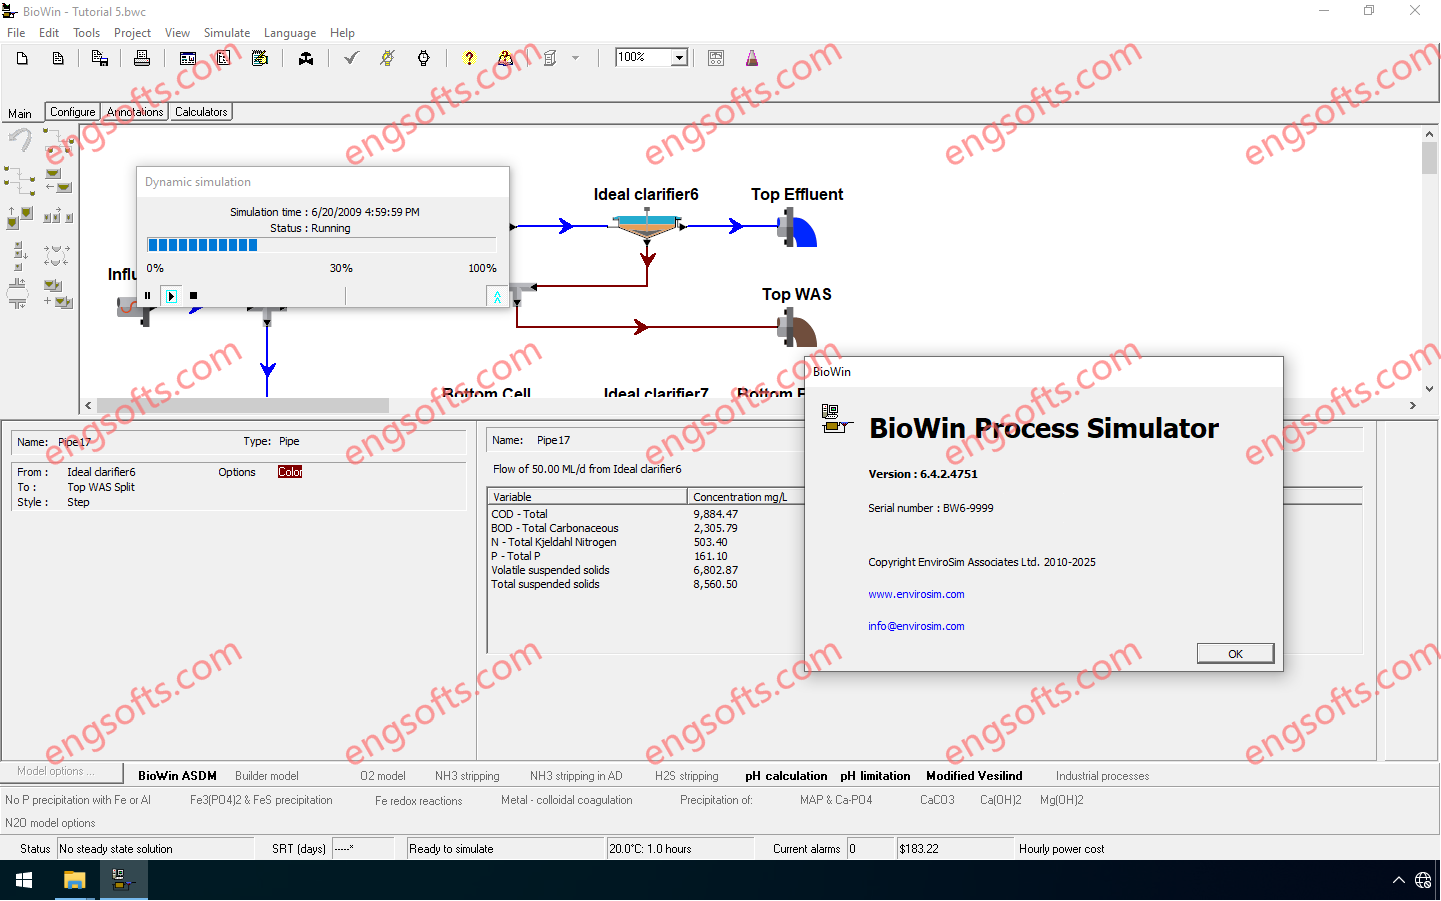Image resolution: width=1441 pixels, height=901 pixels.
Task: Switch to the Calculators tab
Action: click(201, 112)
